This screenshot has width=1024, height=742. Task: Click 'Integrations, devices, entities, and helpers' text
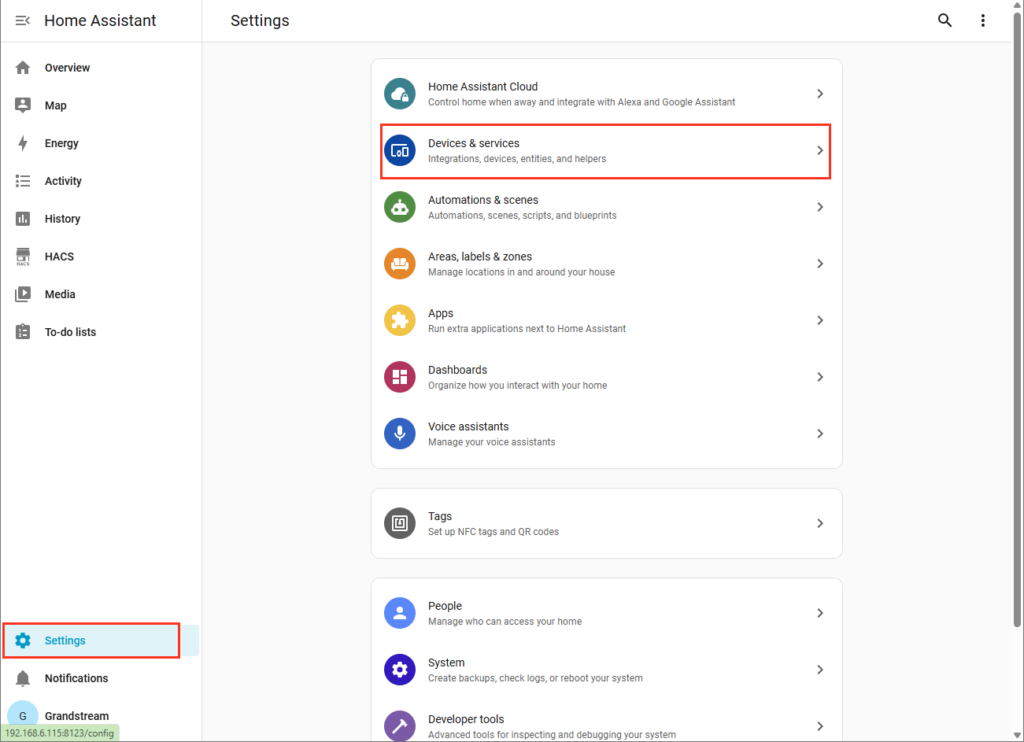pyautogui.click(x=517, y=159)
